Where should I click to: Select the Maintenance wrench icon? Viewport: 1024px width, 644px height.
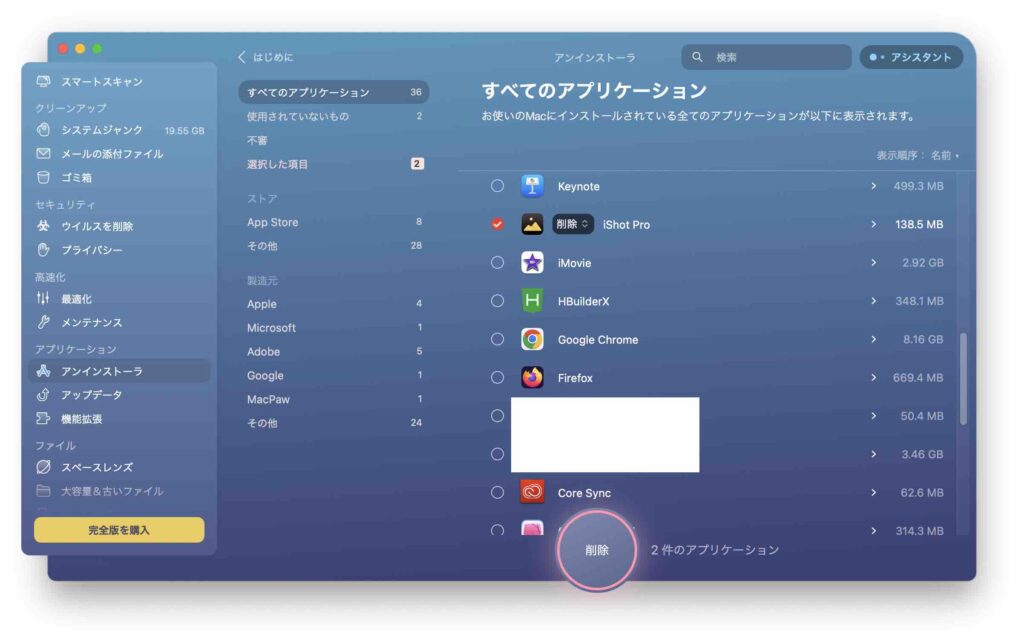(43, 323)
